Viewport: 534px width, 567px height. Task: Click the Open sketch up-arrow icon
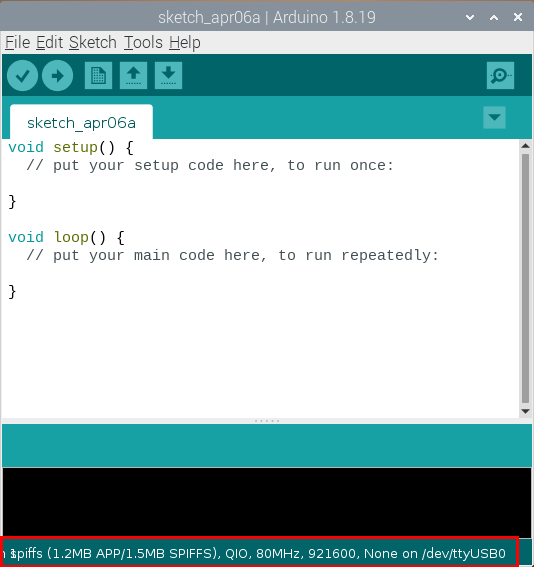coord(133,76)
